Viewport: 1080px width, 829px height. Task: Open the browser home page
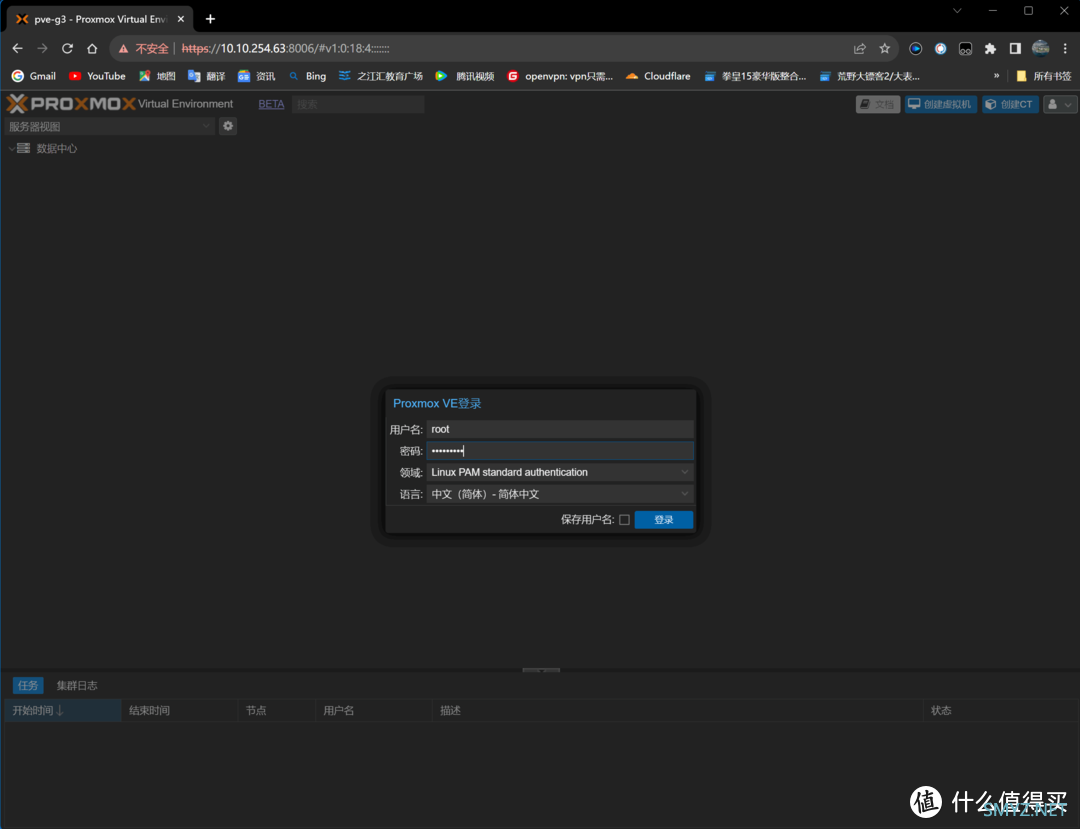[92, 48]
